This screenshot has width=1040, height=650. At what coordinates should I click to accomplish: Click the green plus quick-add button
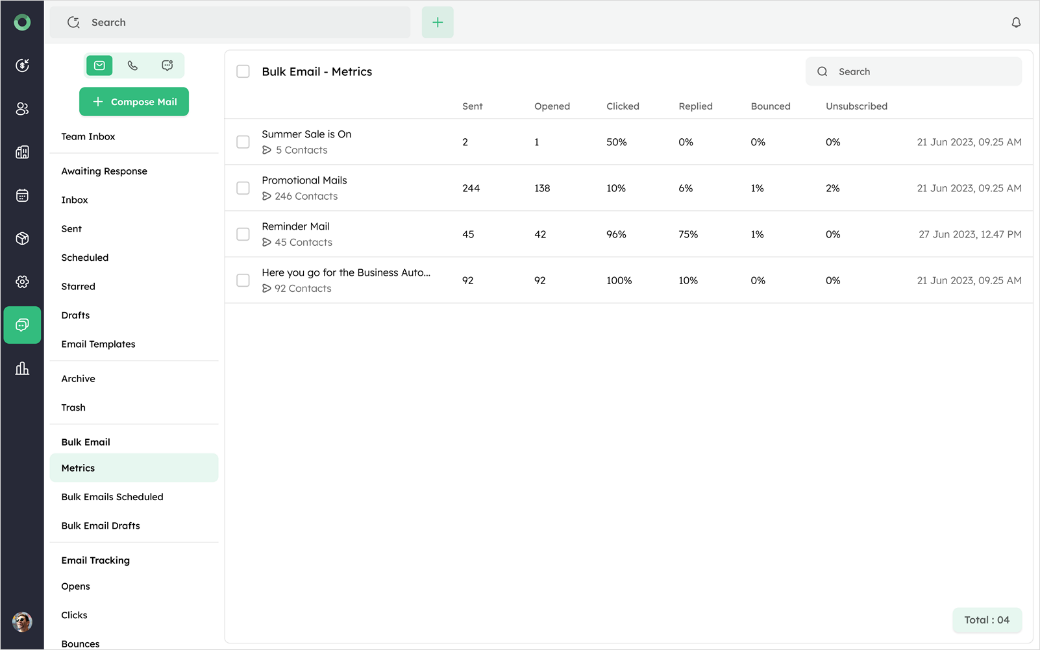tap(438, 23)
